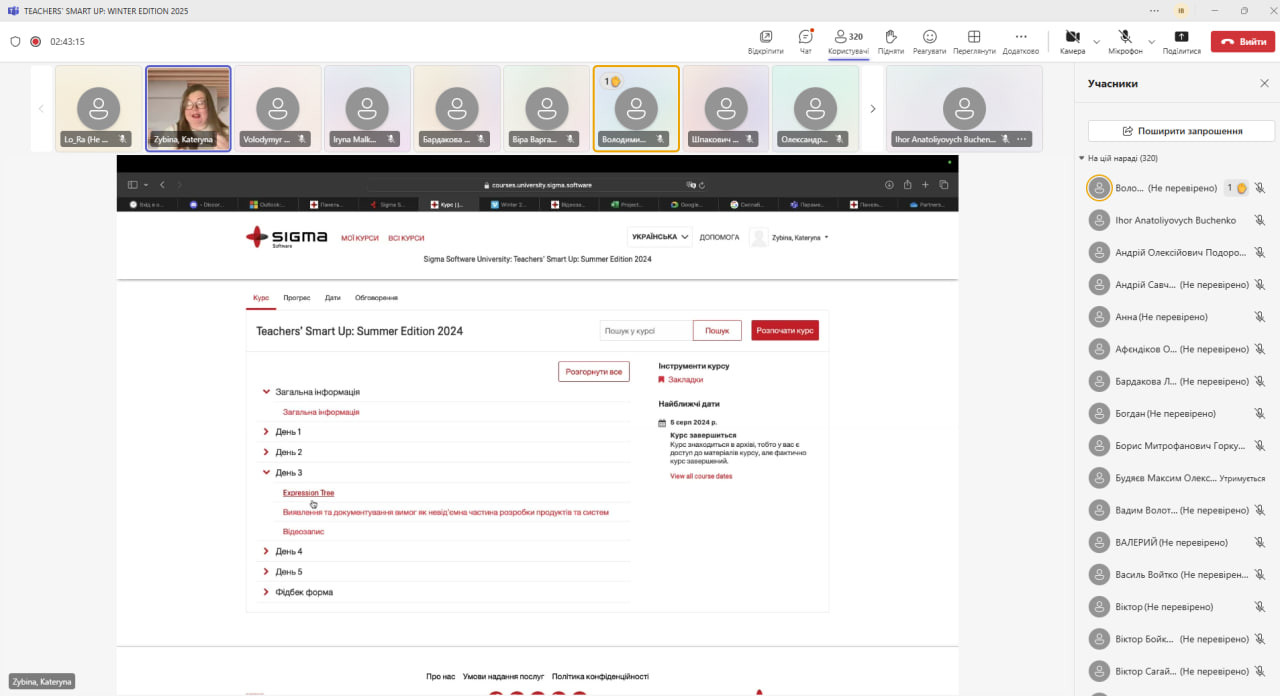Open the Додатково more-actions menu
The height and width of the screenshot is (696, 1280).
pyautogui.click(x=1021, y=41)
